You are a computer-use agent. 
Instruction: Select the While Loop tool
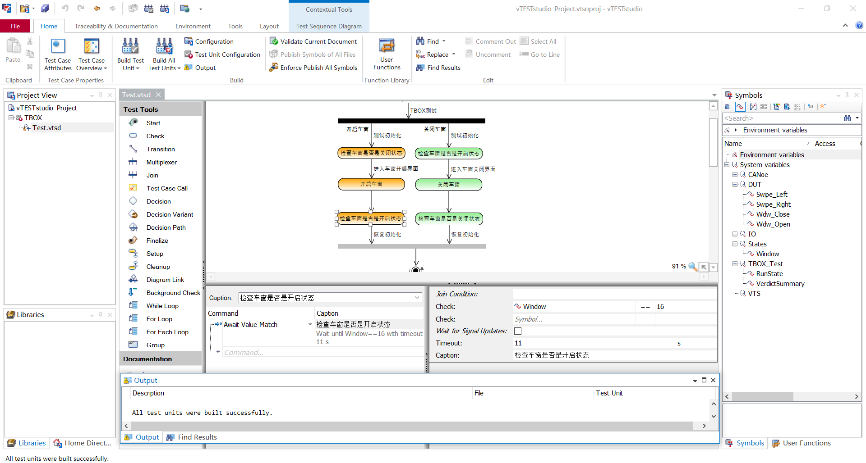click(x=162, y=306)
